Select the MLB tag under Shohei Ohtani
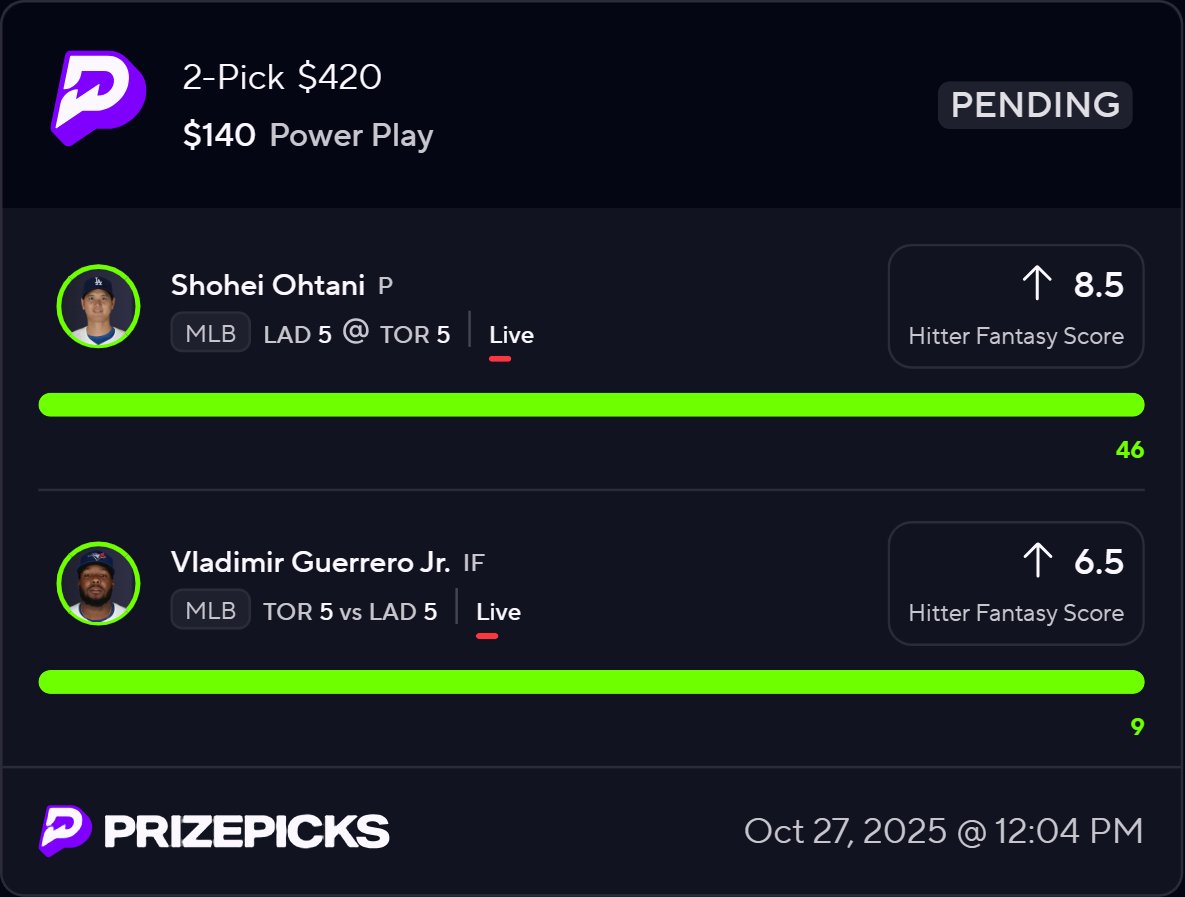 (x=210, y=334)
